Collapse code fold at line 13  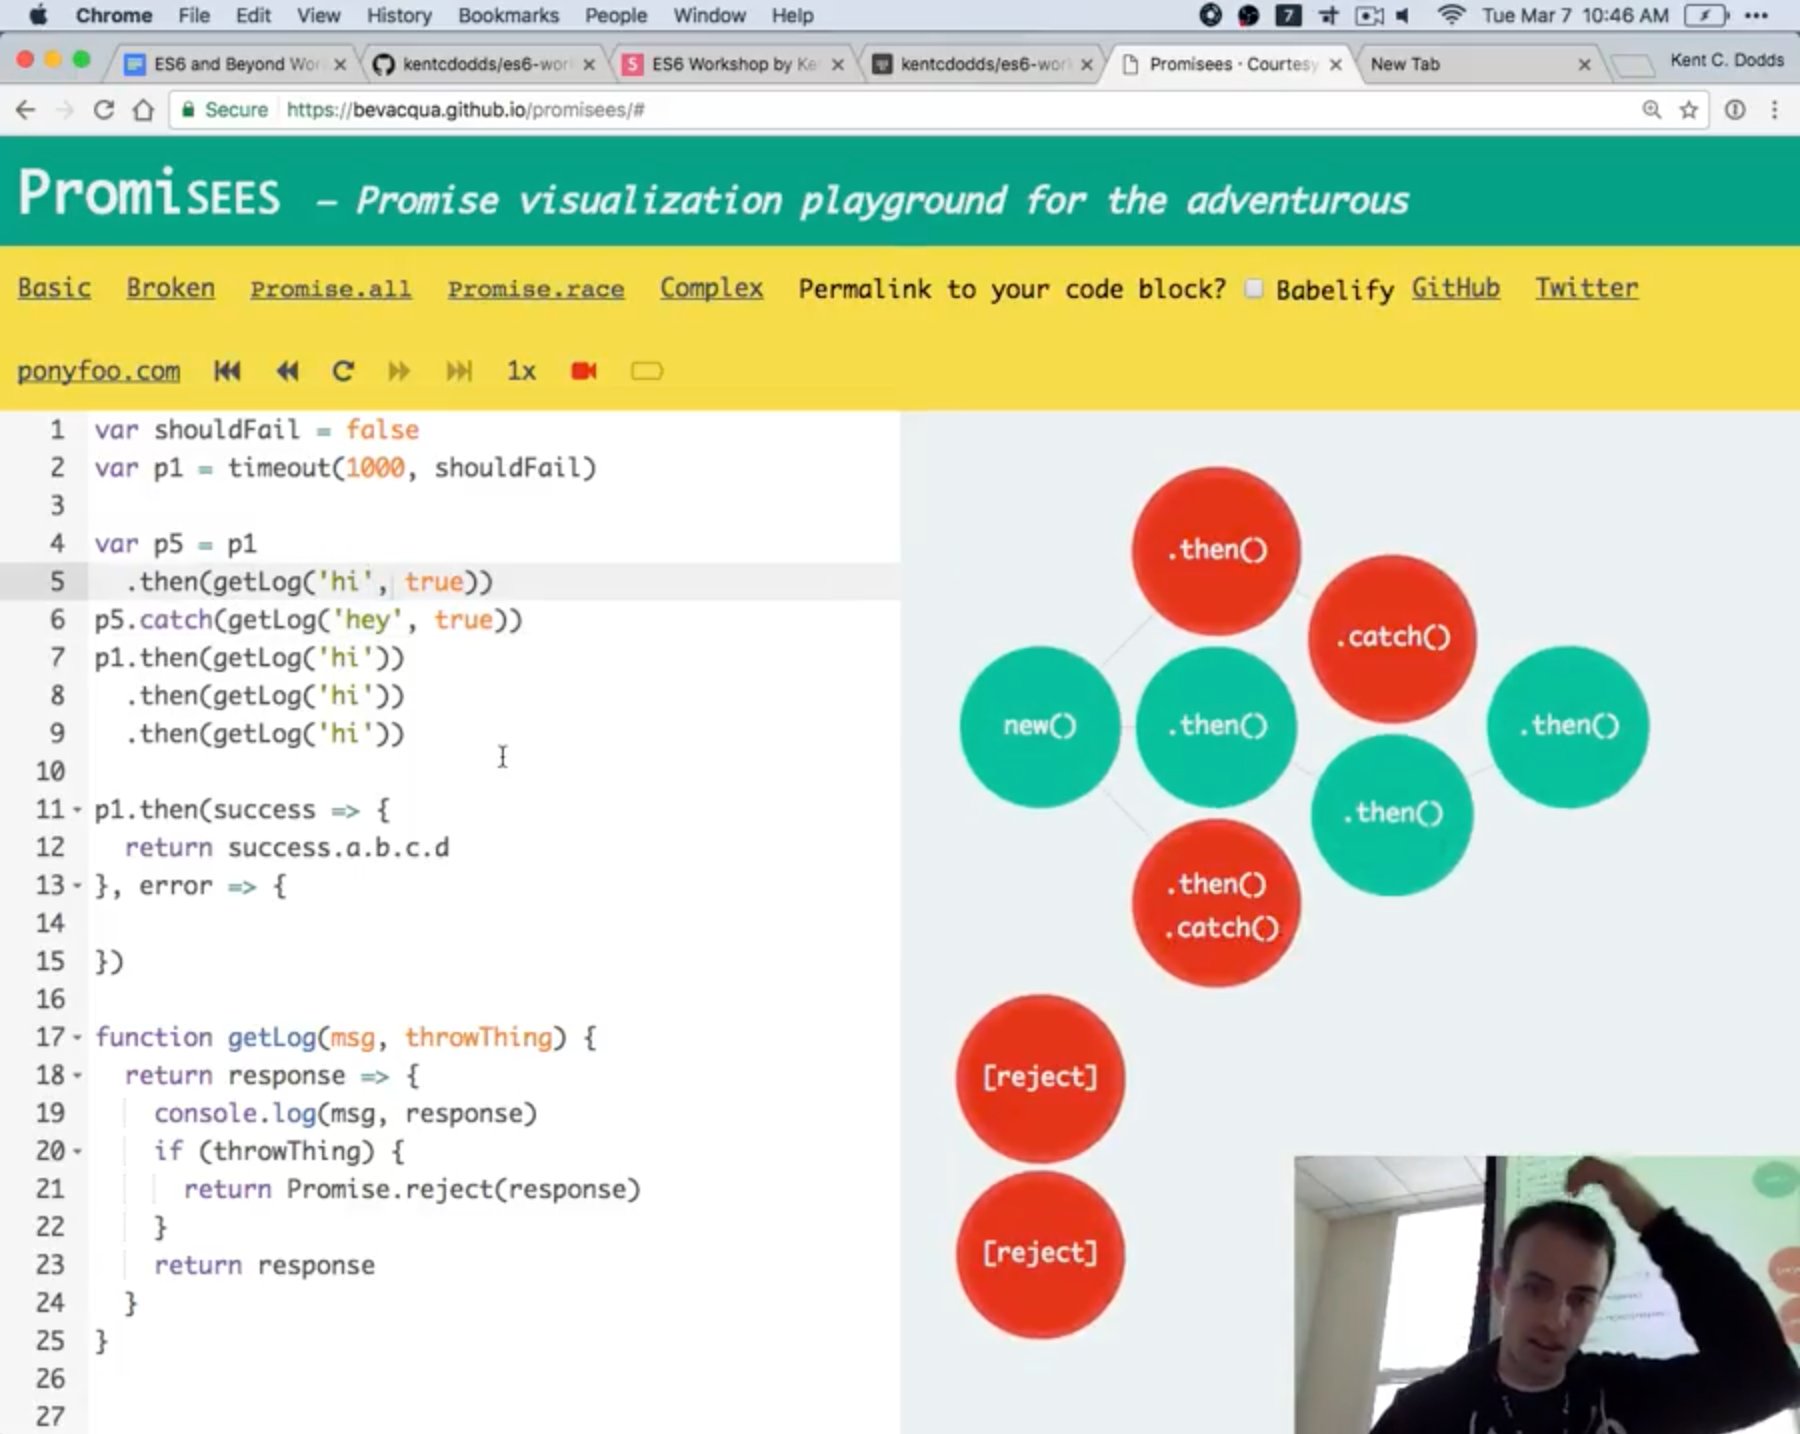point(77,886)
